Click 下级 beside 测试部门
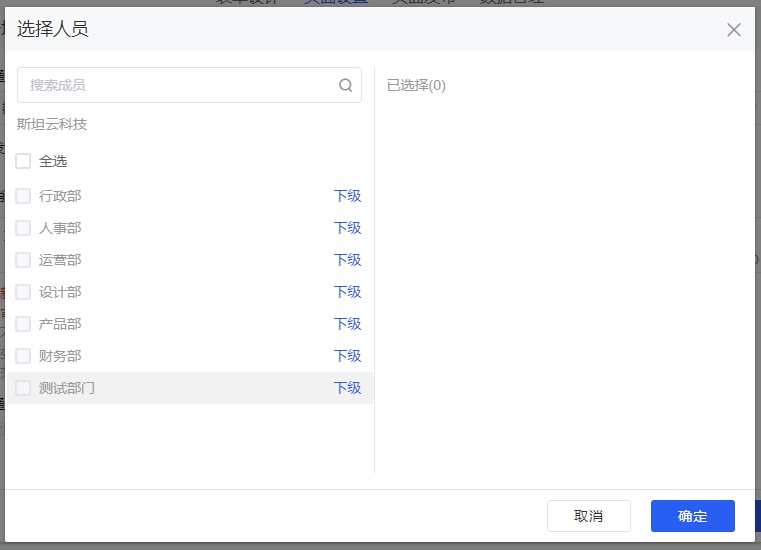761x550 pixels. (347, 388)
